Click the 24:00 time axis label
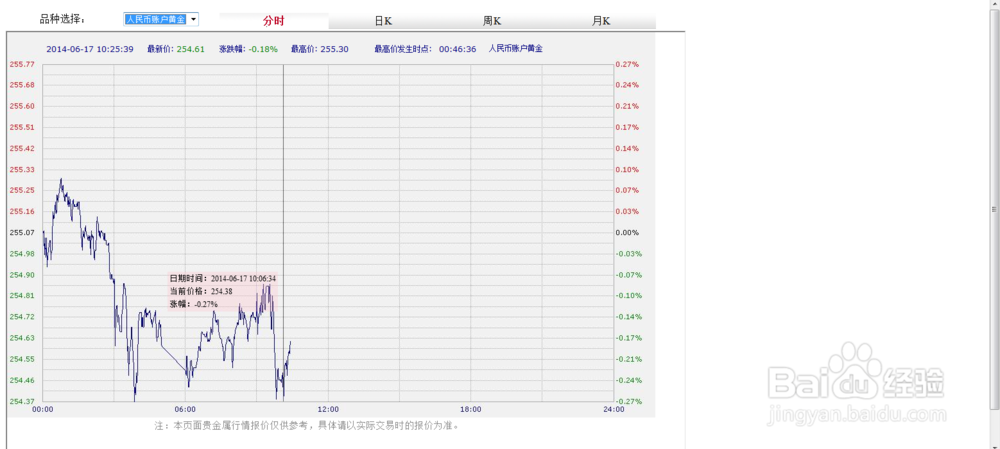The image size is (1000, 449). tap(614, 409)
